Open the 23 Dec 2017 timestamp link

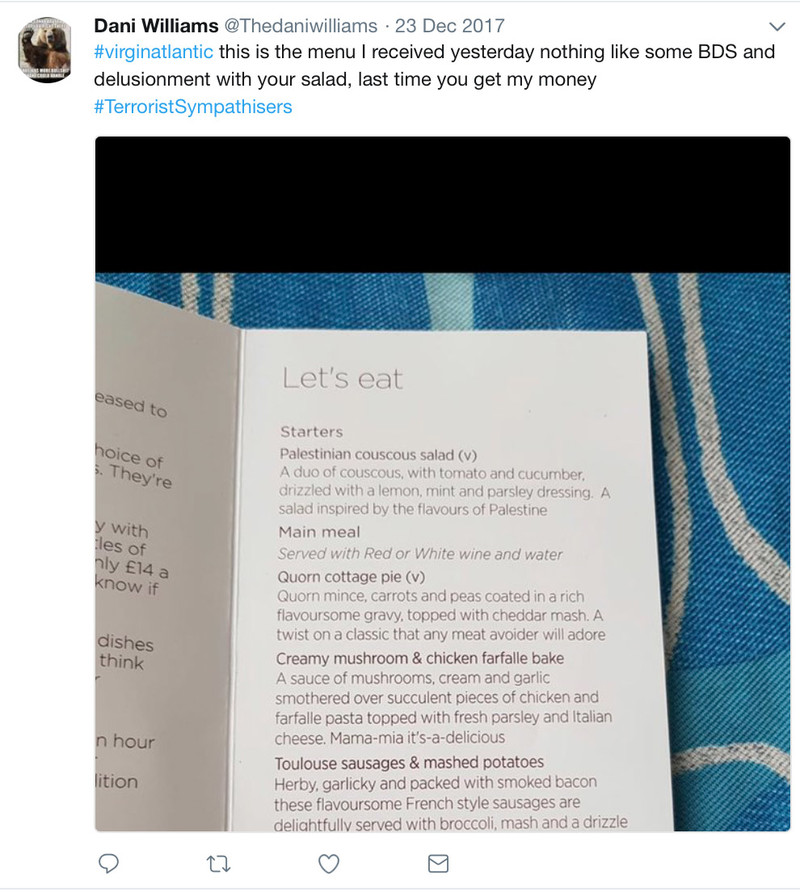pos(450,26)
